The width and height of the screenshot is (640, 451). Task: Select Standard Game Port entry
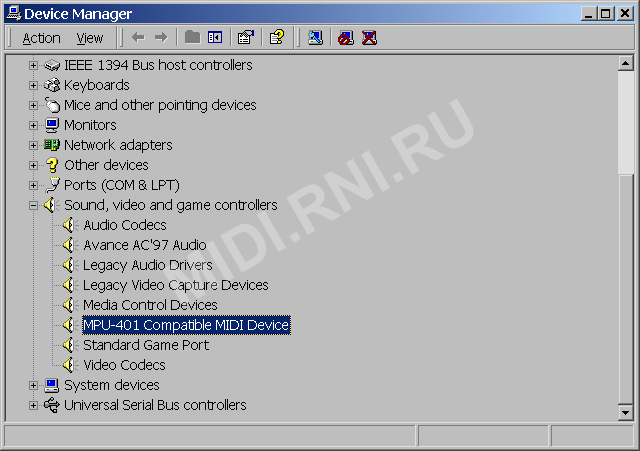[x=146, y=345]
